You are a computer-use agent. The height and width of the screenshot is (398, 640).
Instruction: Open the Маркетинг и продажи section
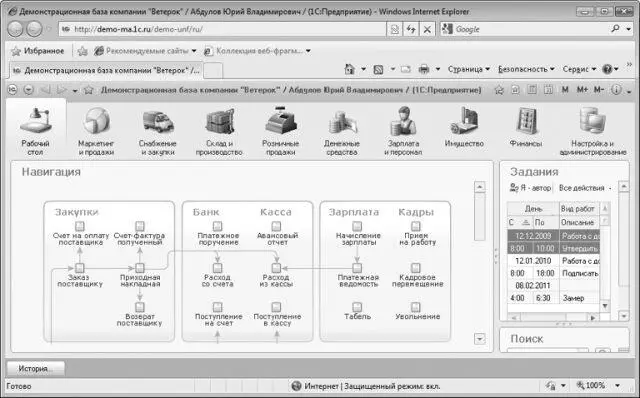pos(96,131)
